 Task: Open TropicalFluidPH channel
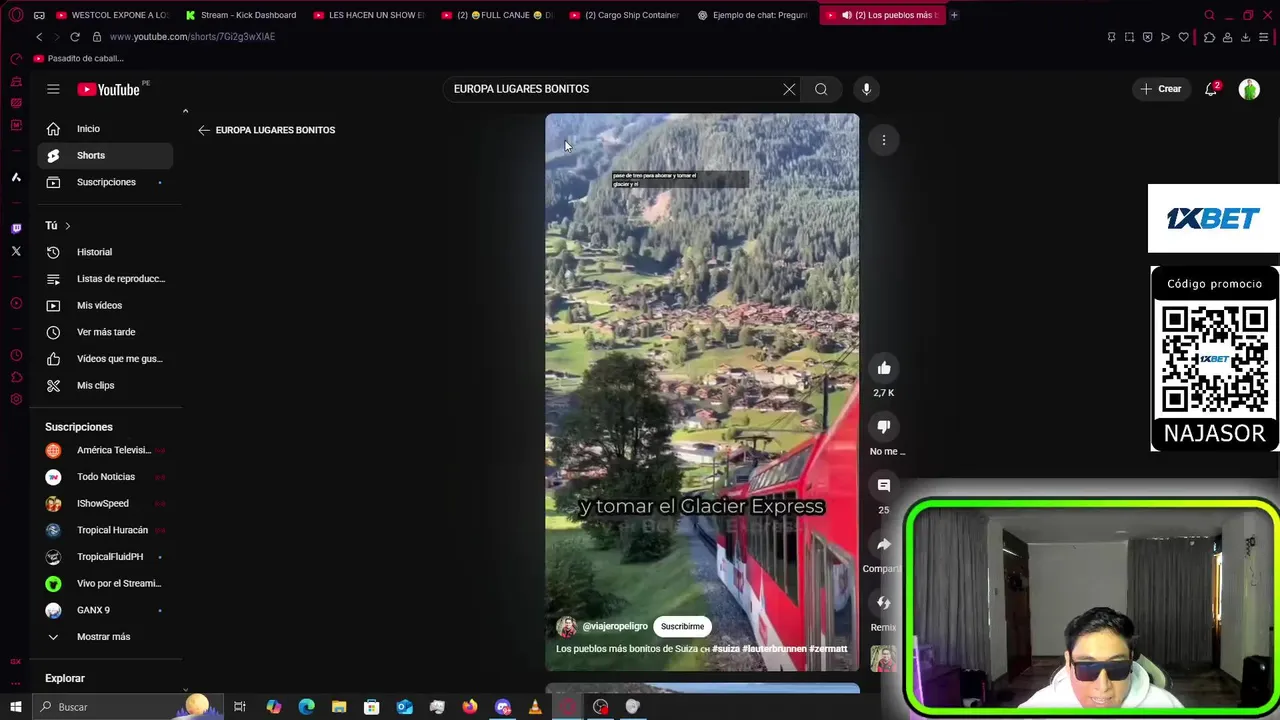pos(105,557)
